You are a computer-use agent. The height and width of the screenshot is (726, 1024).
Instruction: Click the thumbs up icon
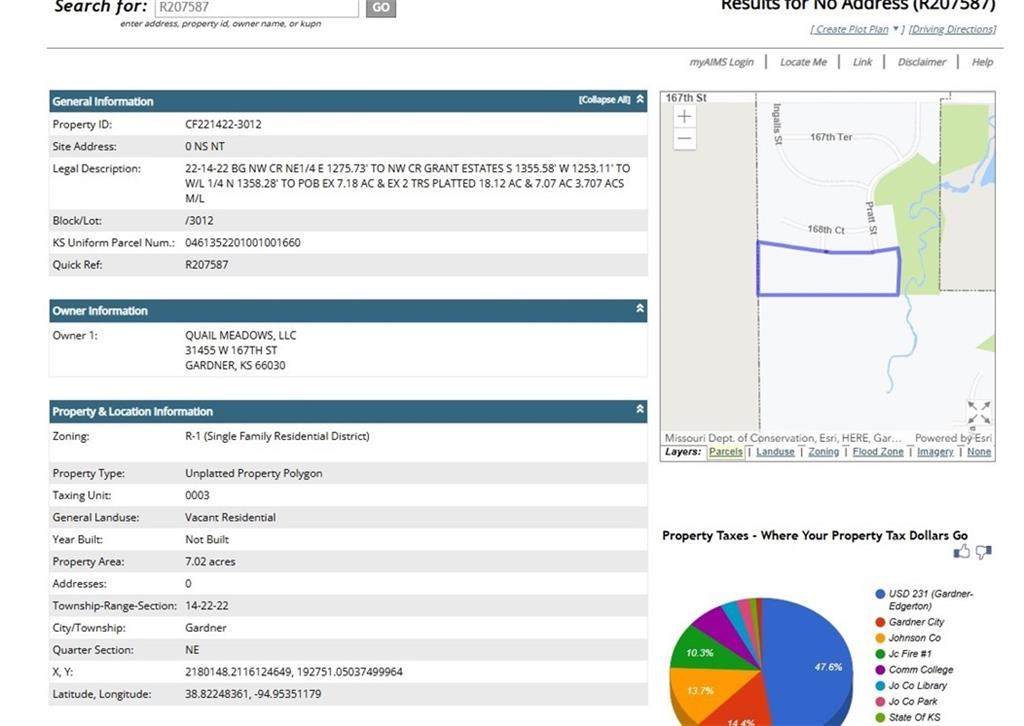tap(962, 551)
